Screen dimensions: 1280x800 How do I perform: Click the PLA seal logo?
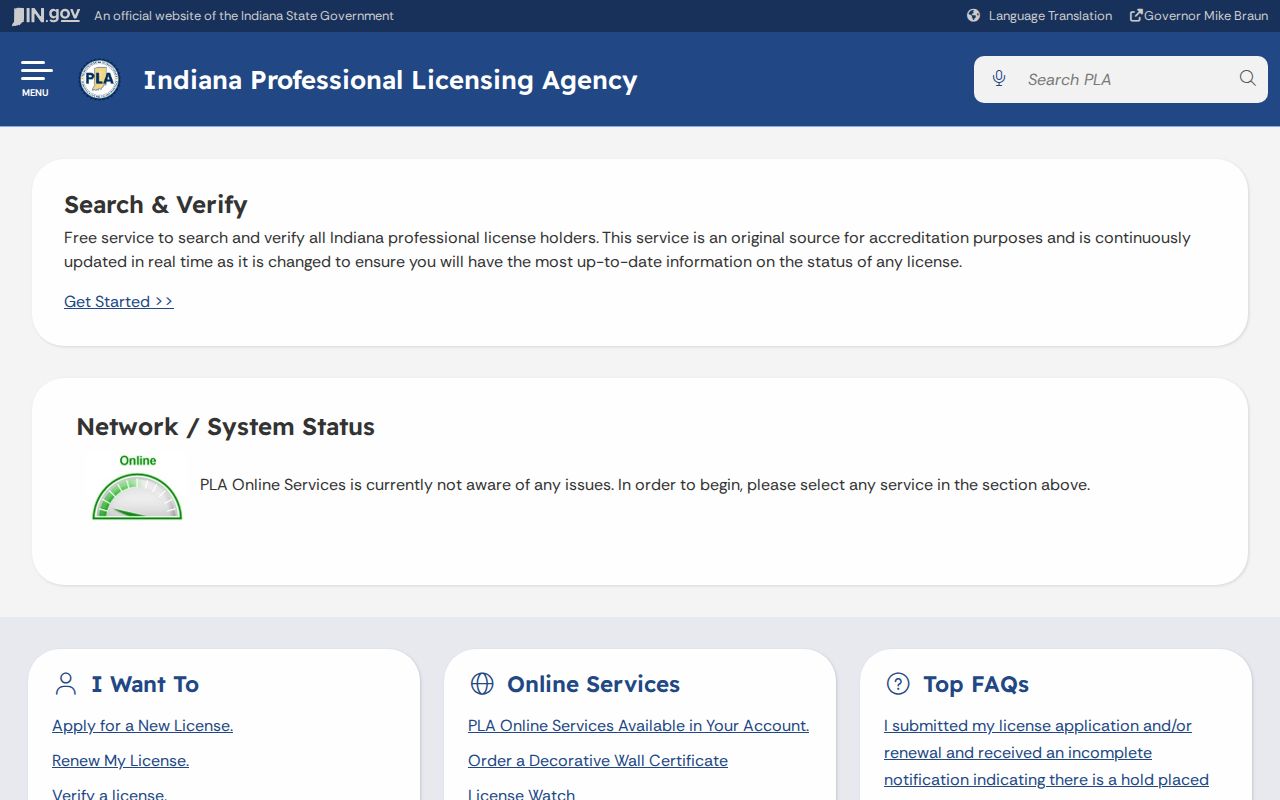coord(99,80)
